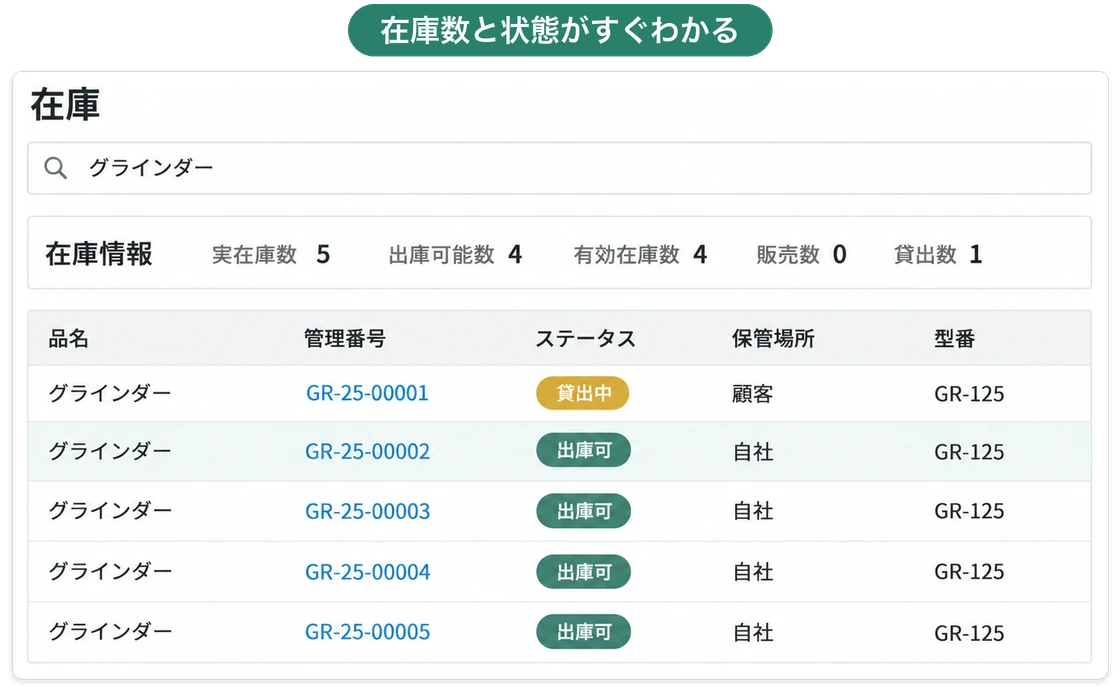Click 出庫可 badge in GR-25-00002 row
Viewport: 1120px width, 694px height.
click(584, 451)
